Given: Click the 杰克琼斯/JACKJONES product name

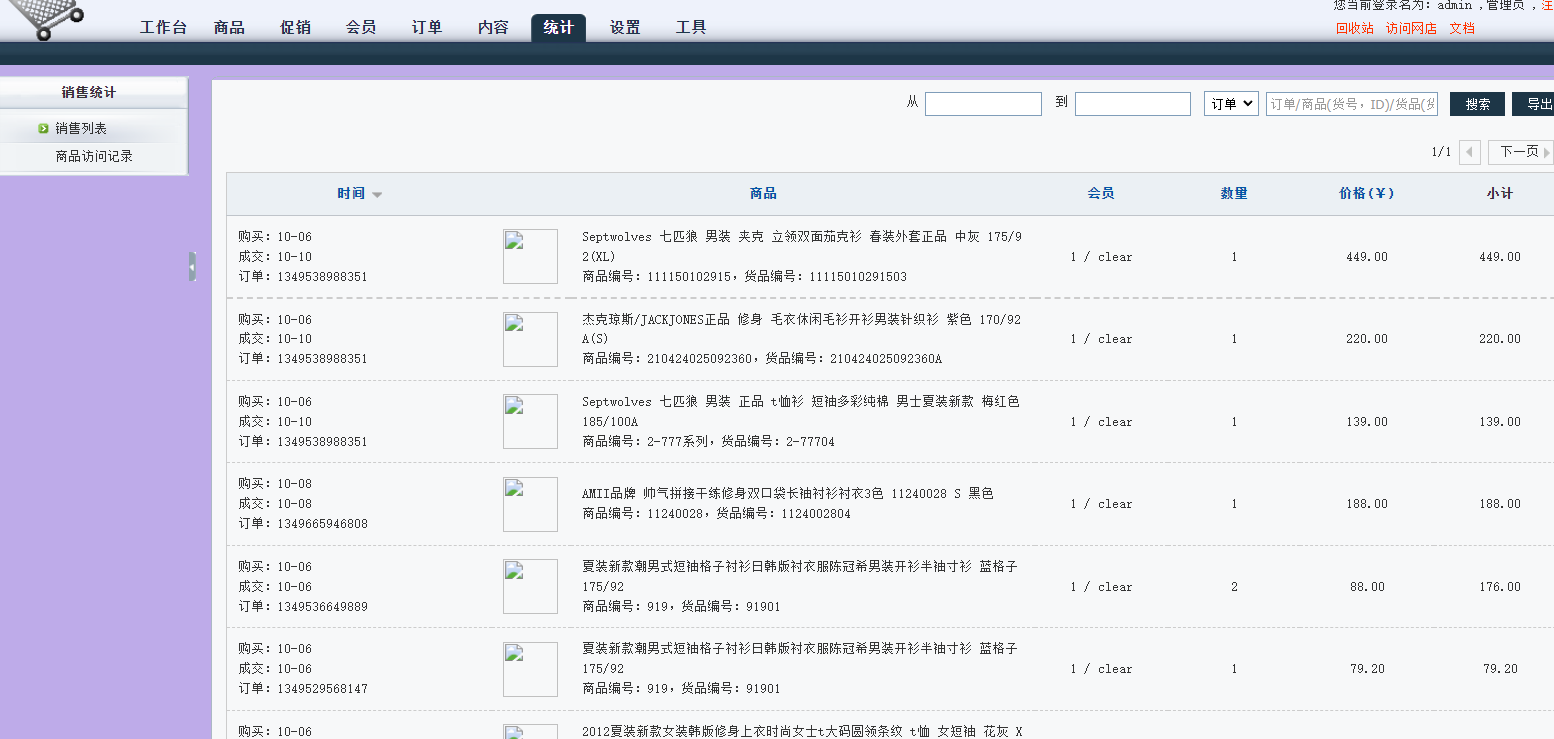Looking at the screenshot, I should (x=802, y=329).
